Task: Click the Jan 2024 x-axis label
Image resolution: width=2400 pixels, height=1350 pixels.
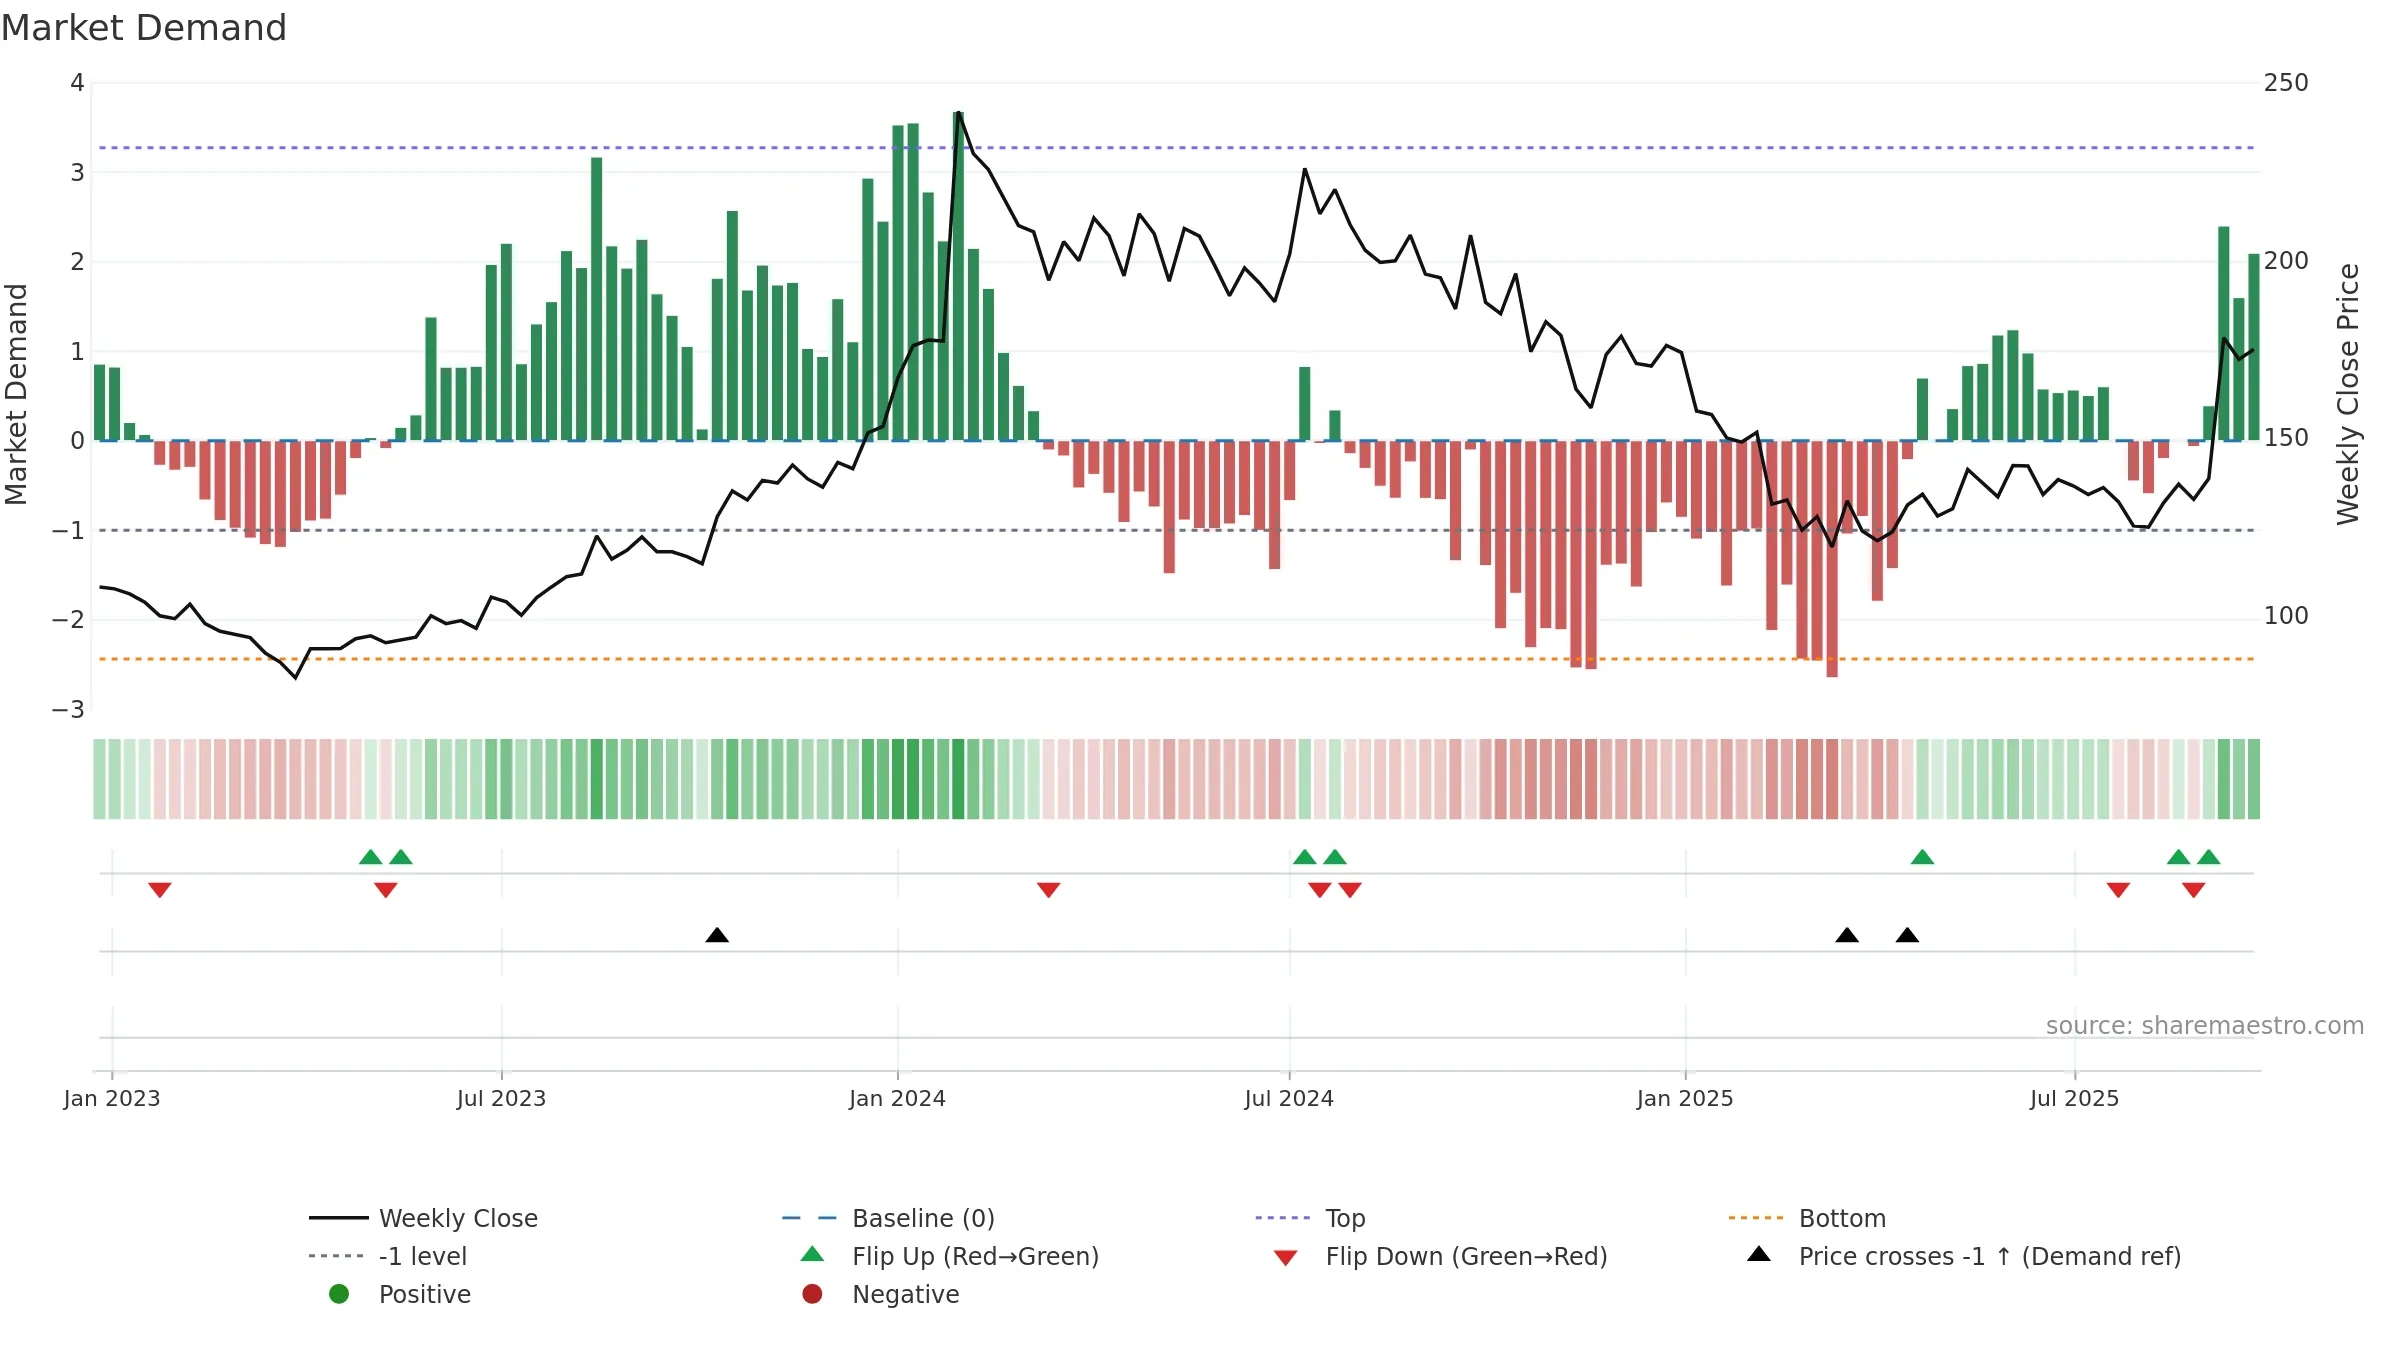Action: tap(897, 1098)
